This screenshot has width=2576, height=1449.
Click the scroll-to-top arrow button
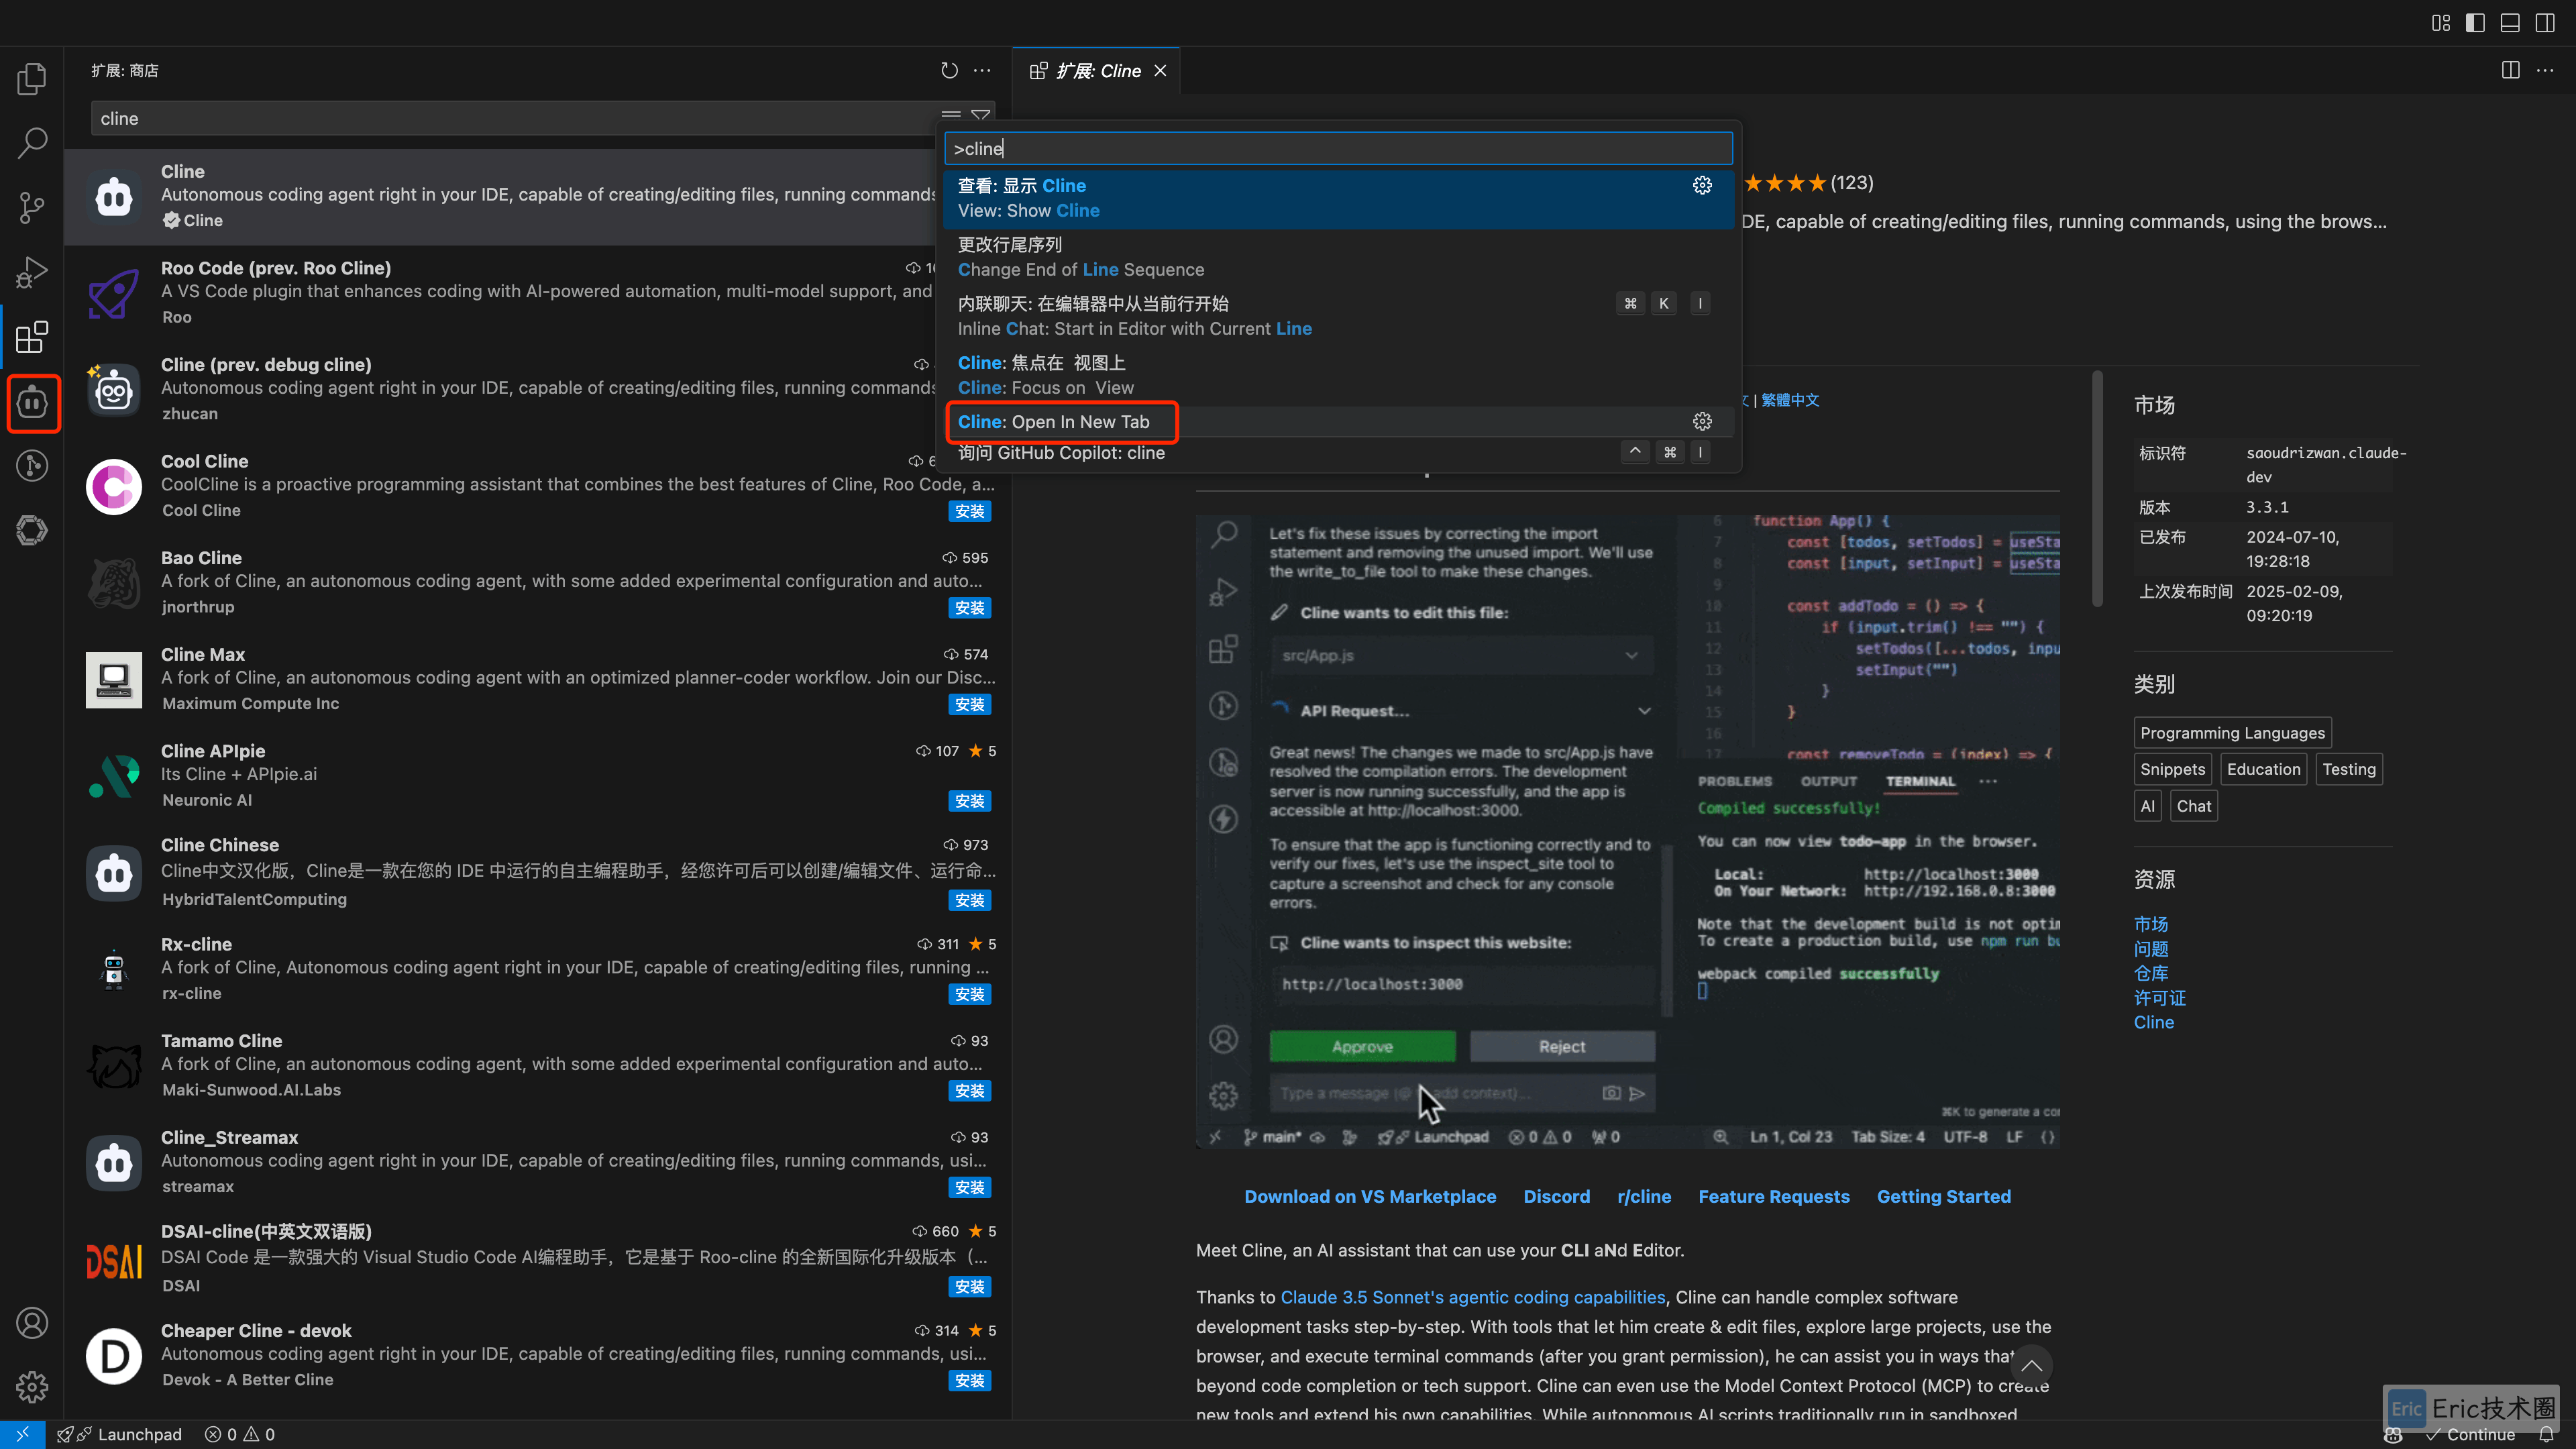click(x=2031, y=1366)
